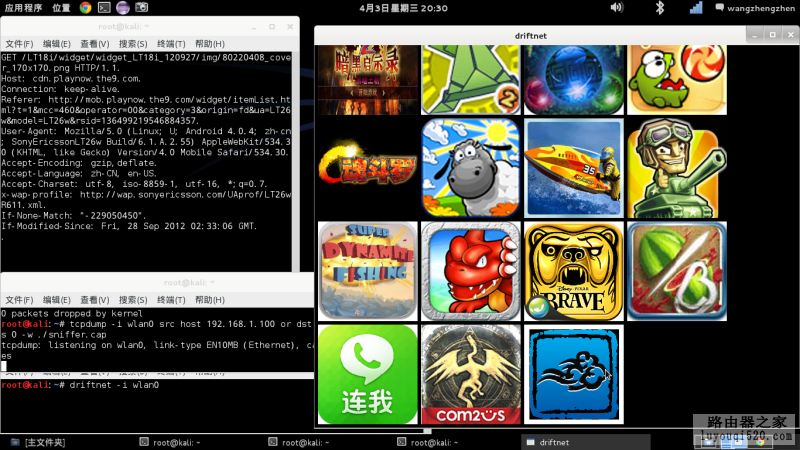Click the green origami dragon image in driftnet
This screenshot has width=800, height=450.
470,80
